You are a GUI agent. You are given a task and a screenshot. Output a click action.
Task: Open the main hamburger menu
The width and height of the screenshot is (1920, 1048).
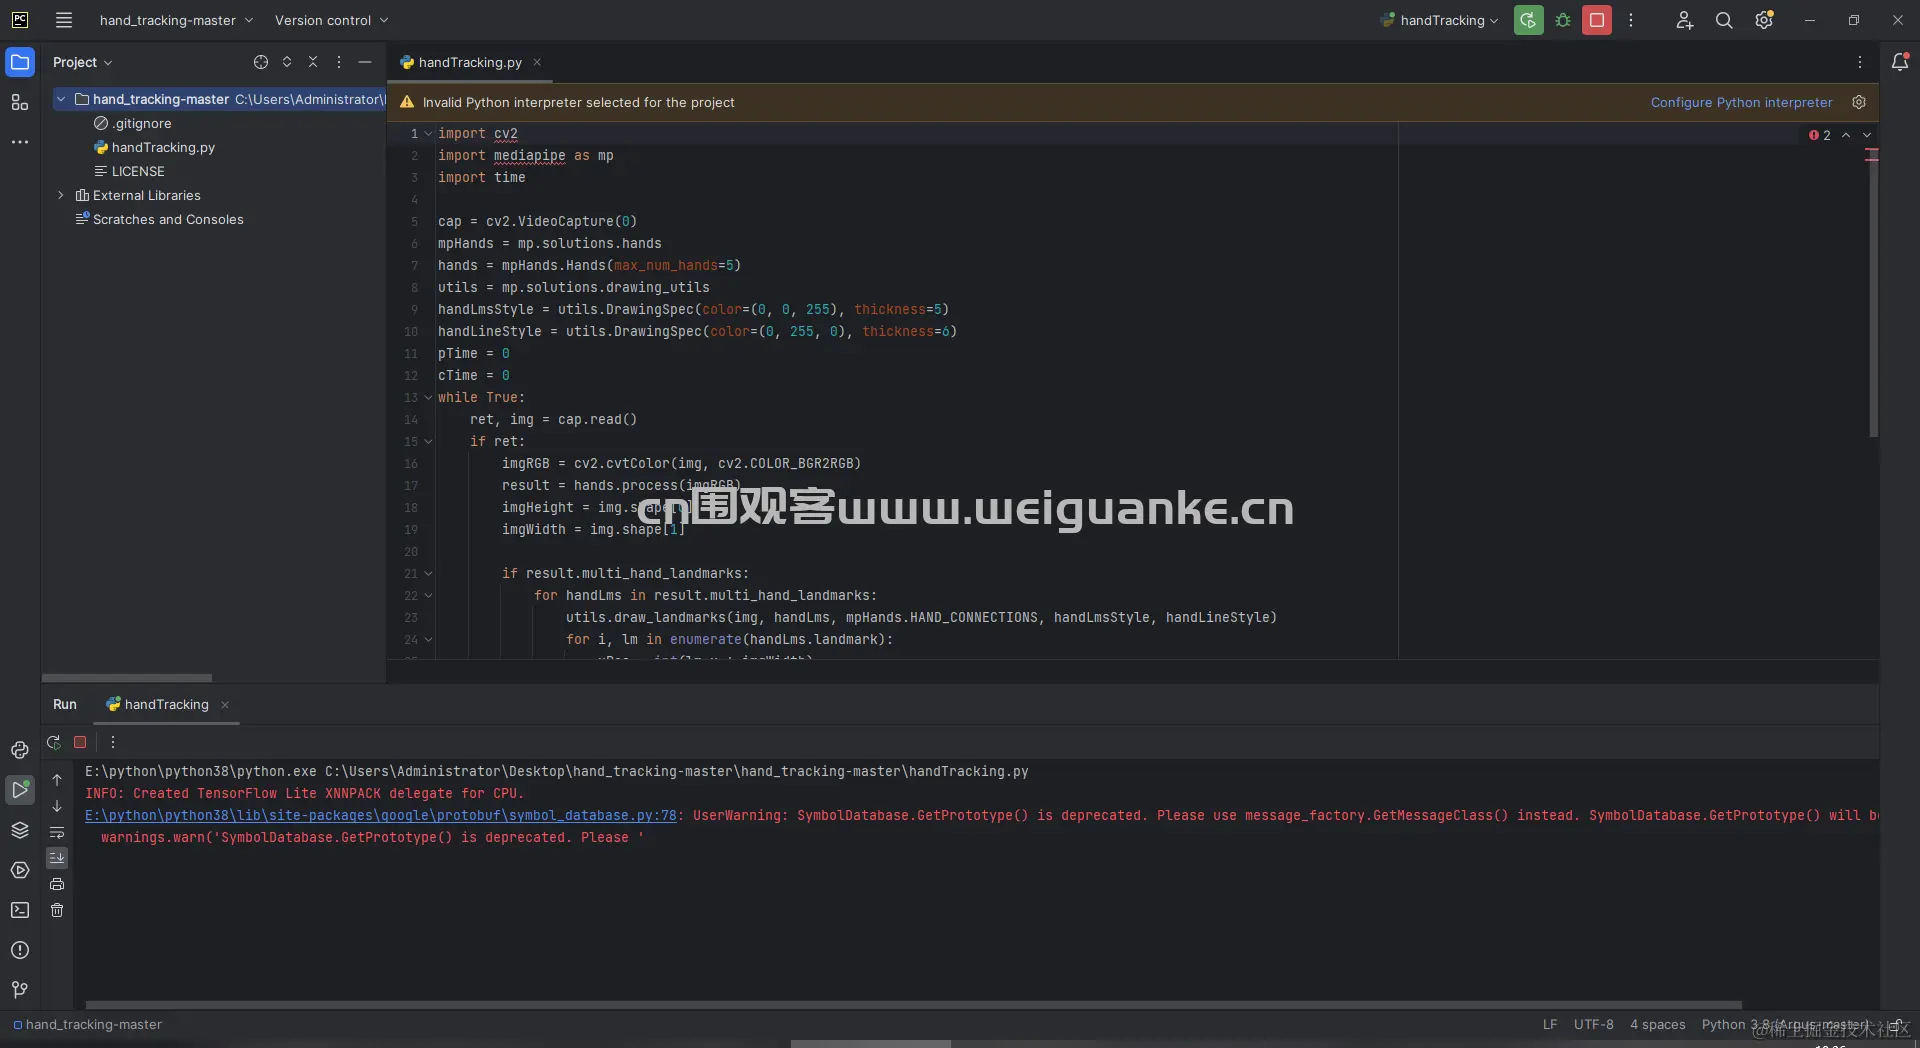(64, 20)
